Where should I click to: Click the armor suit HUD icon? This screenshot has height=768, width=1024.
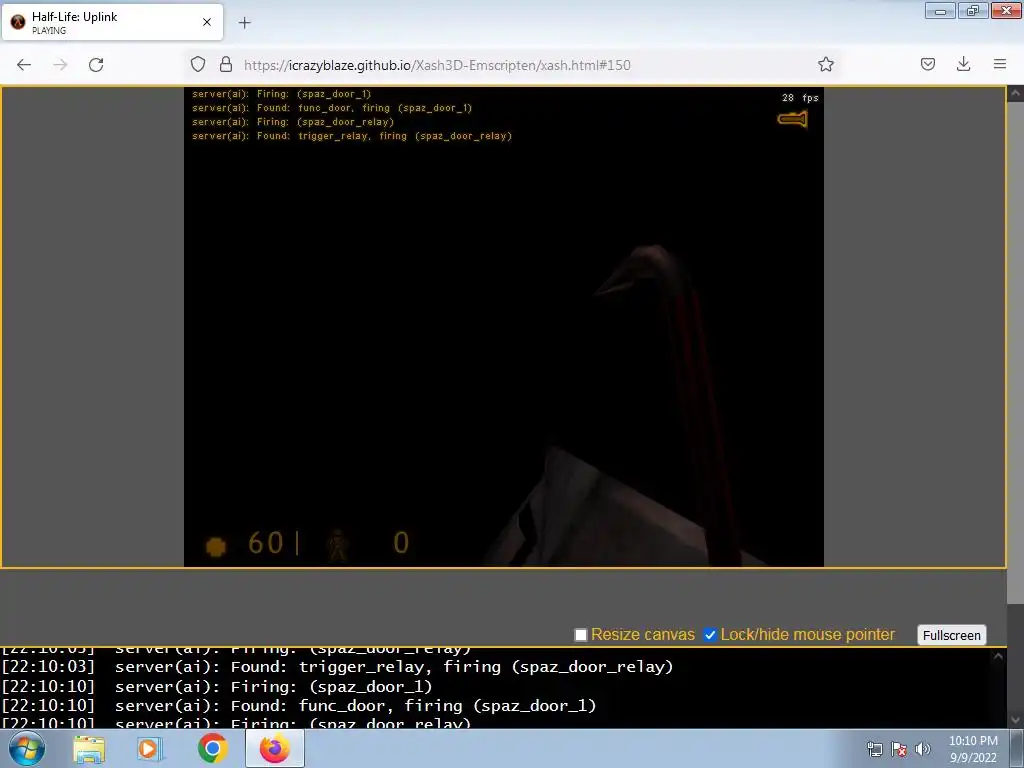(338, 545)
